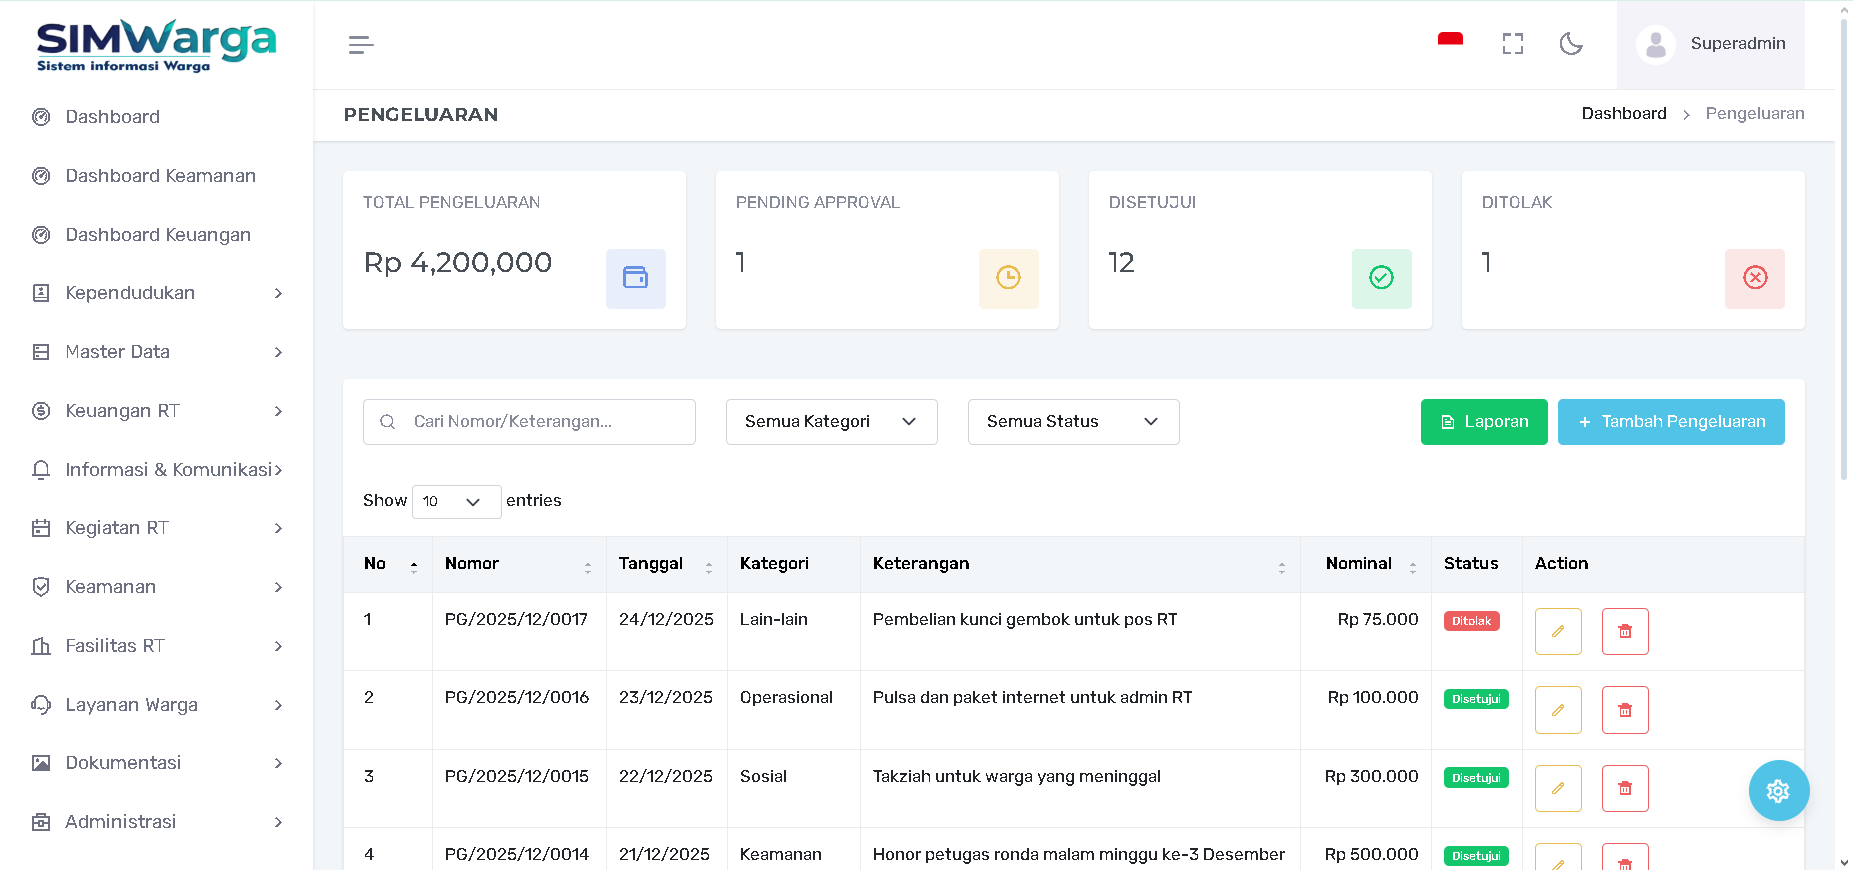The height and width of the screenshot is (870, 1853).
Task: Click the Indonesian flag language icon
Action: 1450,41
